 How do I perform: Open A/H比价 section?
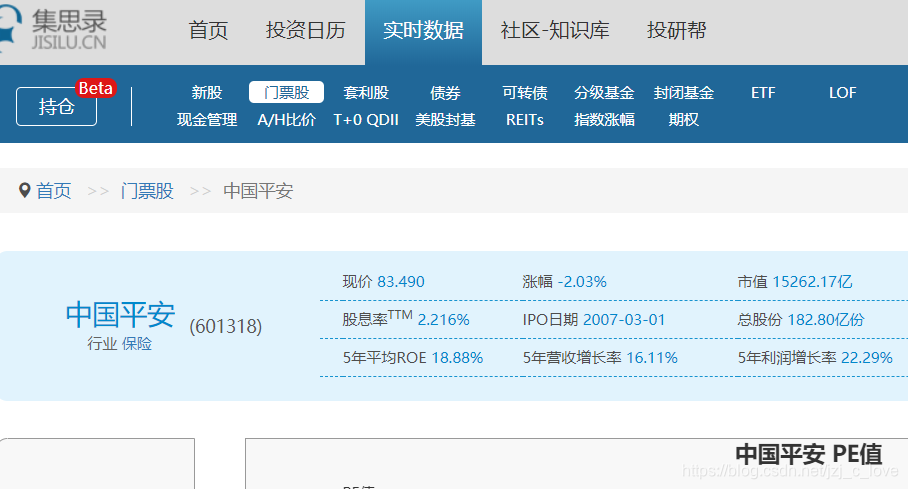(286, 119)
